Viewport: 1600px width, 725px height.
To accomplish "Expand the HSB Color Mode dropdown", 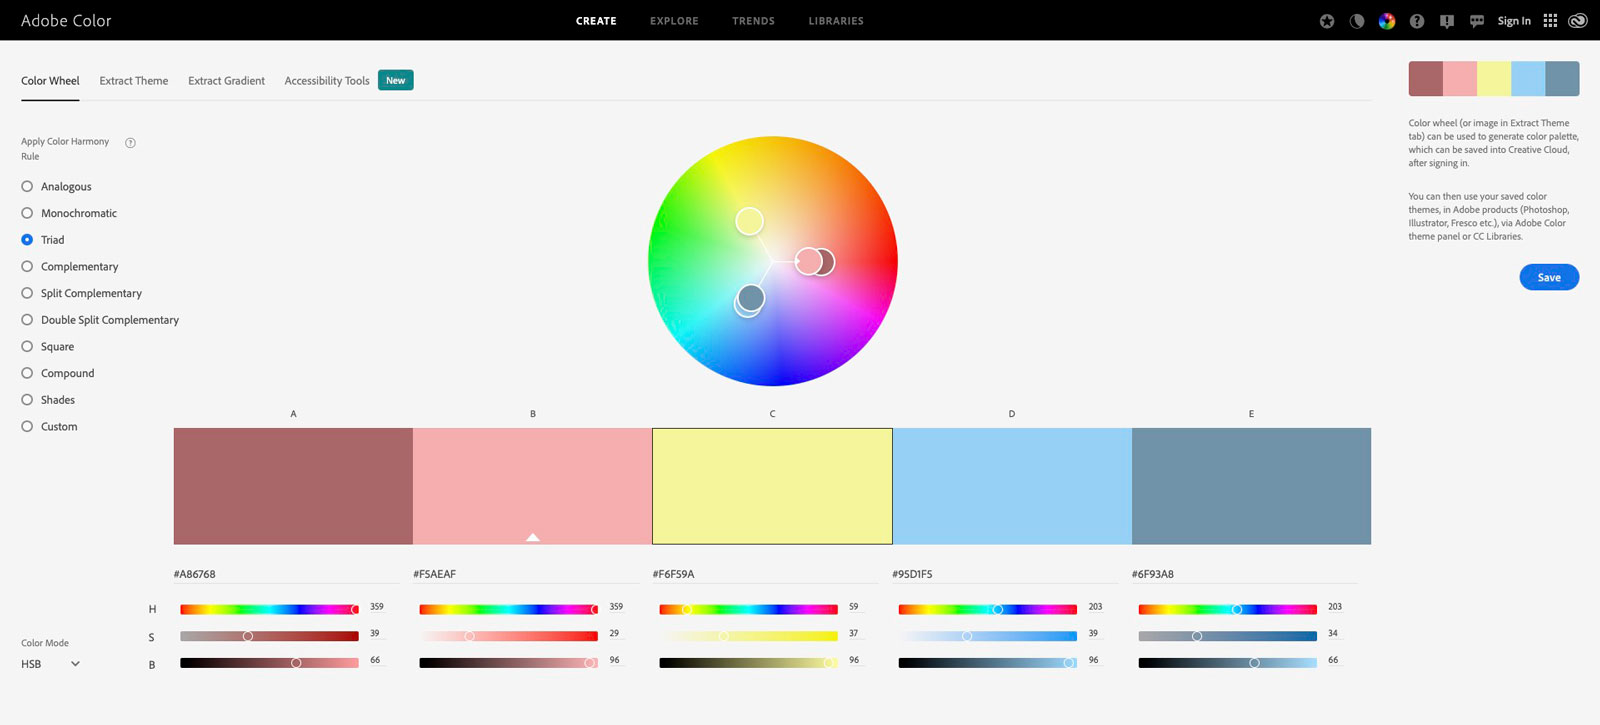I will point(50,664).
